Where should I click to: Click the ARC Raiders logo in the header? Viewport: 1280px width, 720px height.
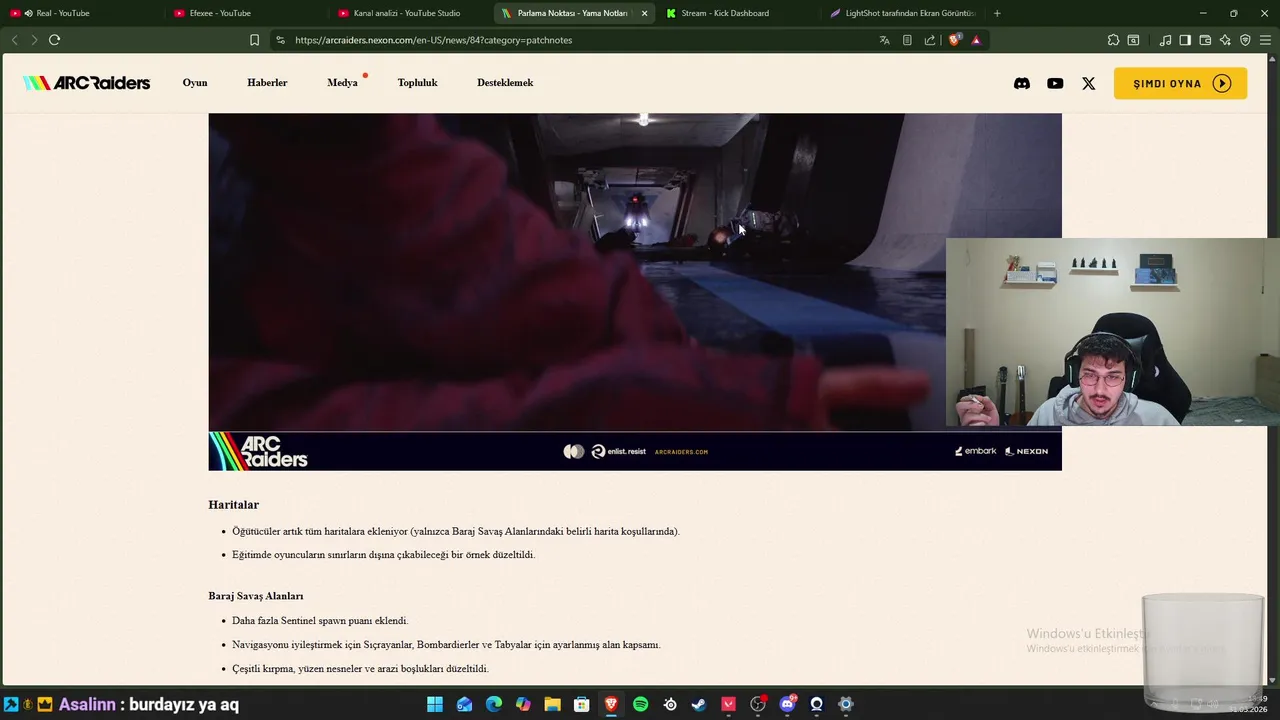pyautogui.click(x=86, y=83)
